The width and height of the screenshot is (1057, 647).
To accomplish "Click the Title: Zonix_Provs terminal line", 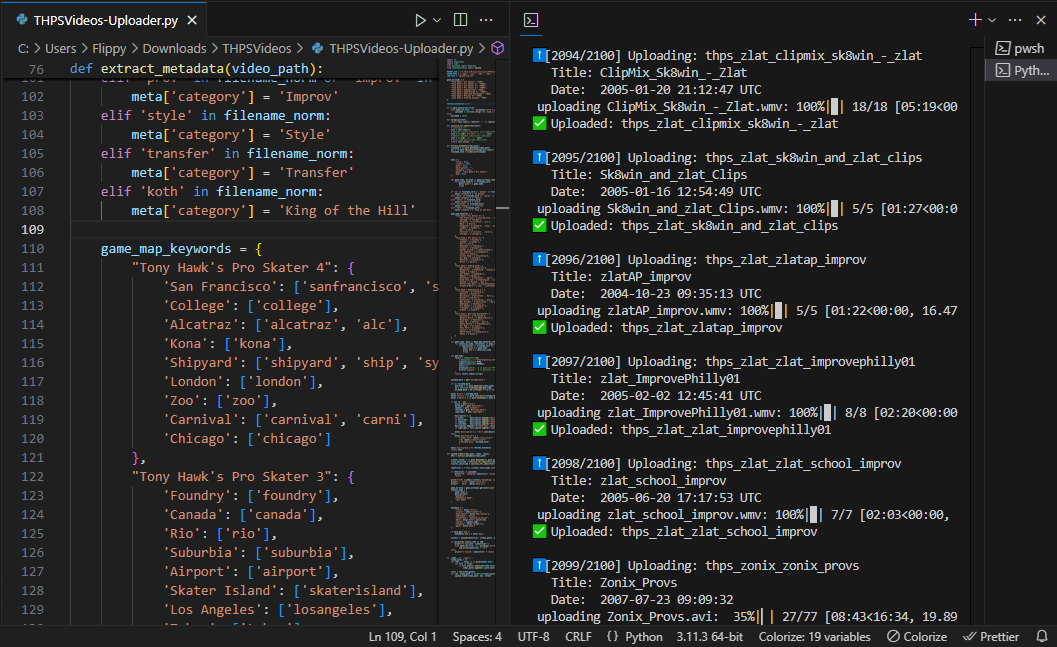I will click(613, 582).
